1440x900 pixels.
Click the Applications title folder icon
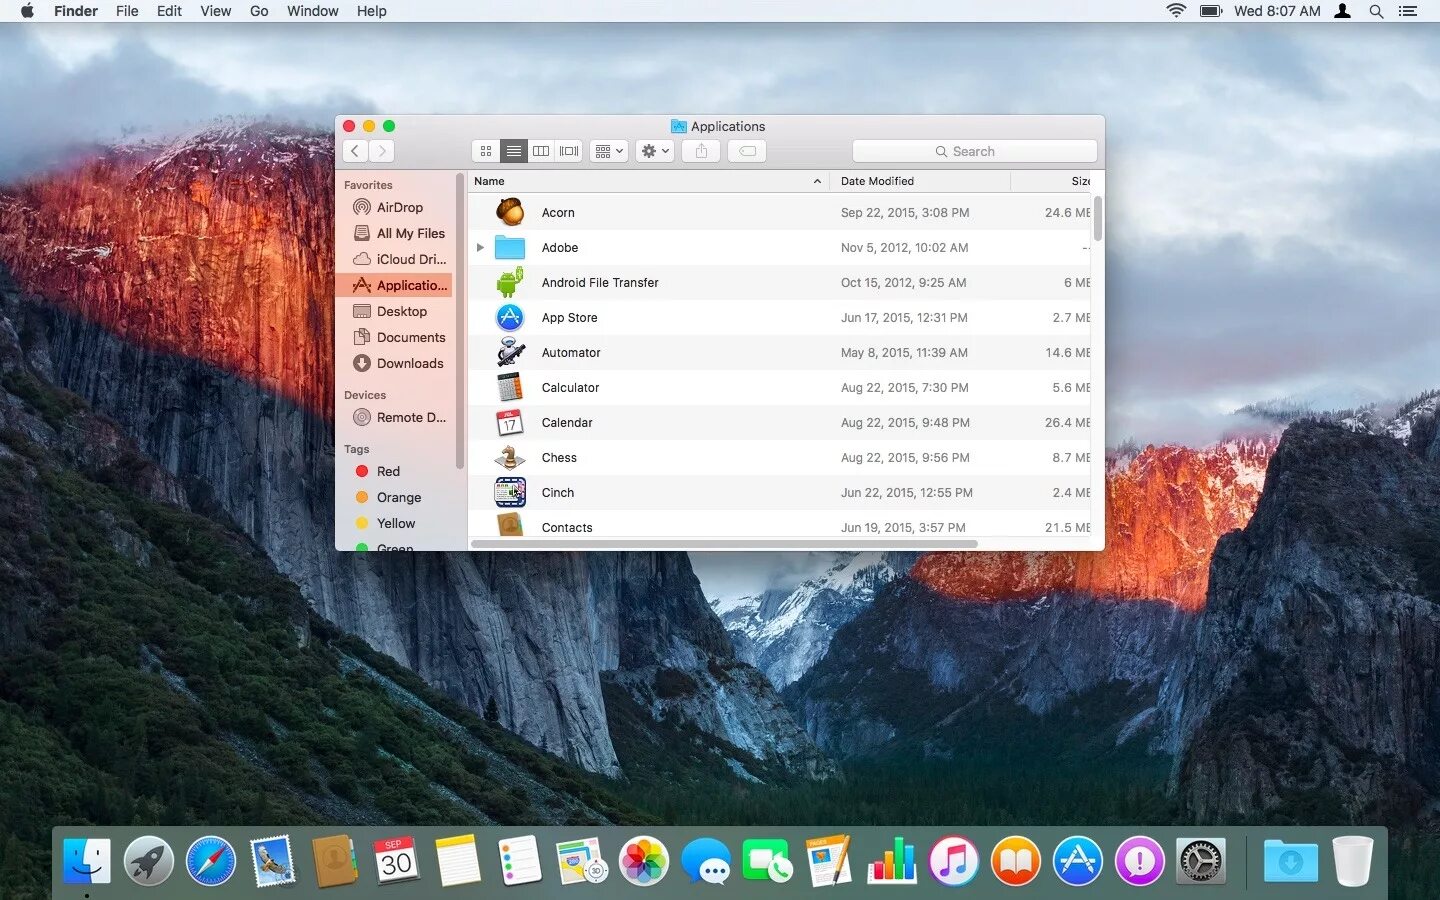(679, 126)
